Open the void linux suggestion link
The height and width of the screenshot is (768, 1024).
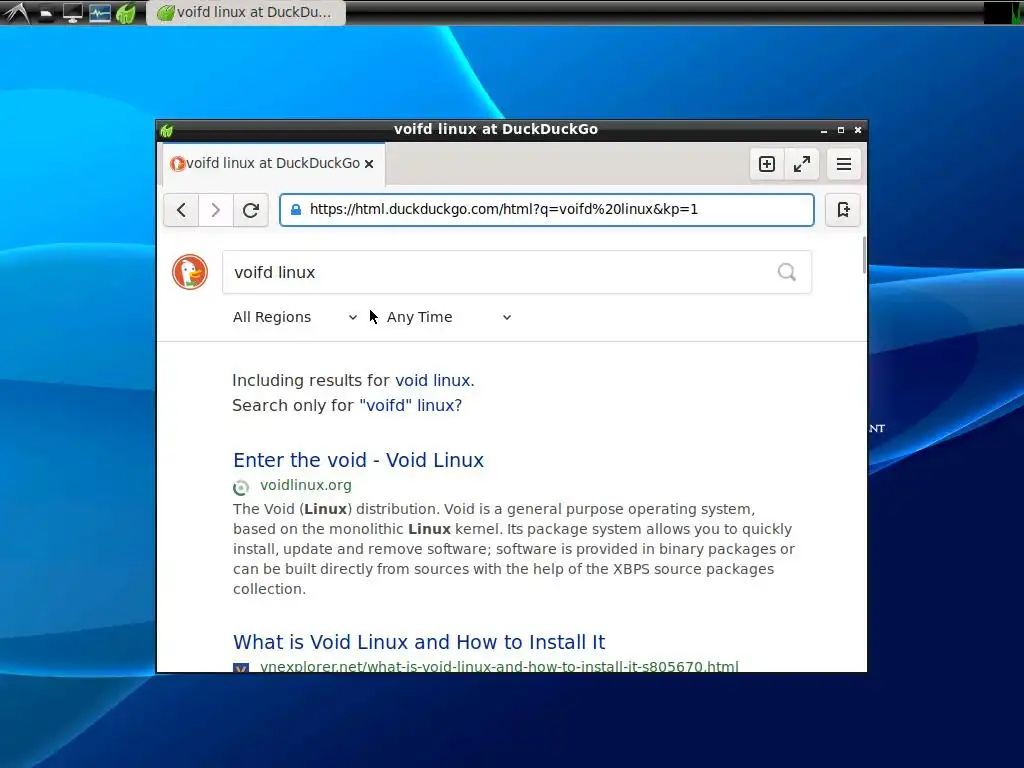(x=433, y=381)
